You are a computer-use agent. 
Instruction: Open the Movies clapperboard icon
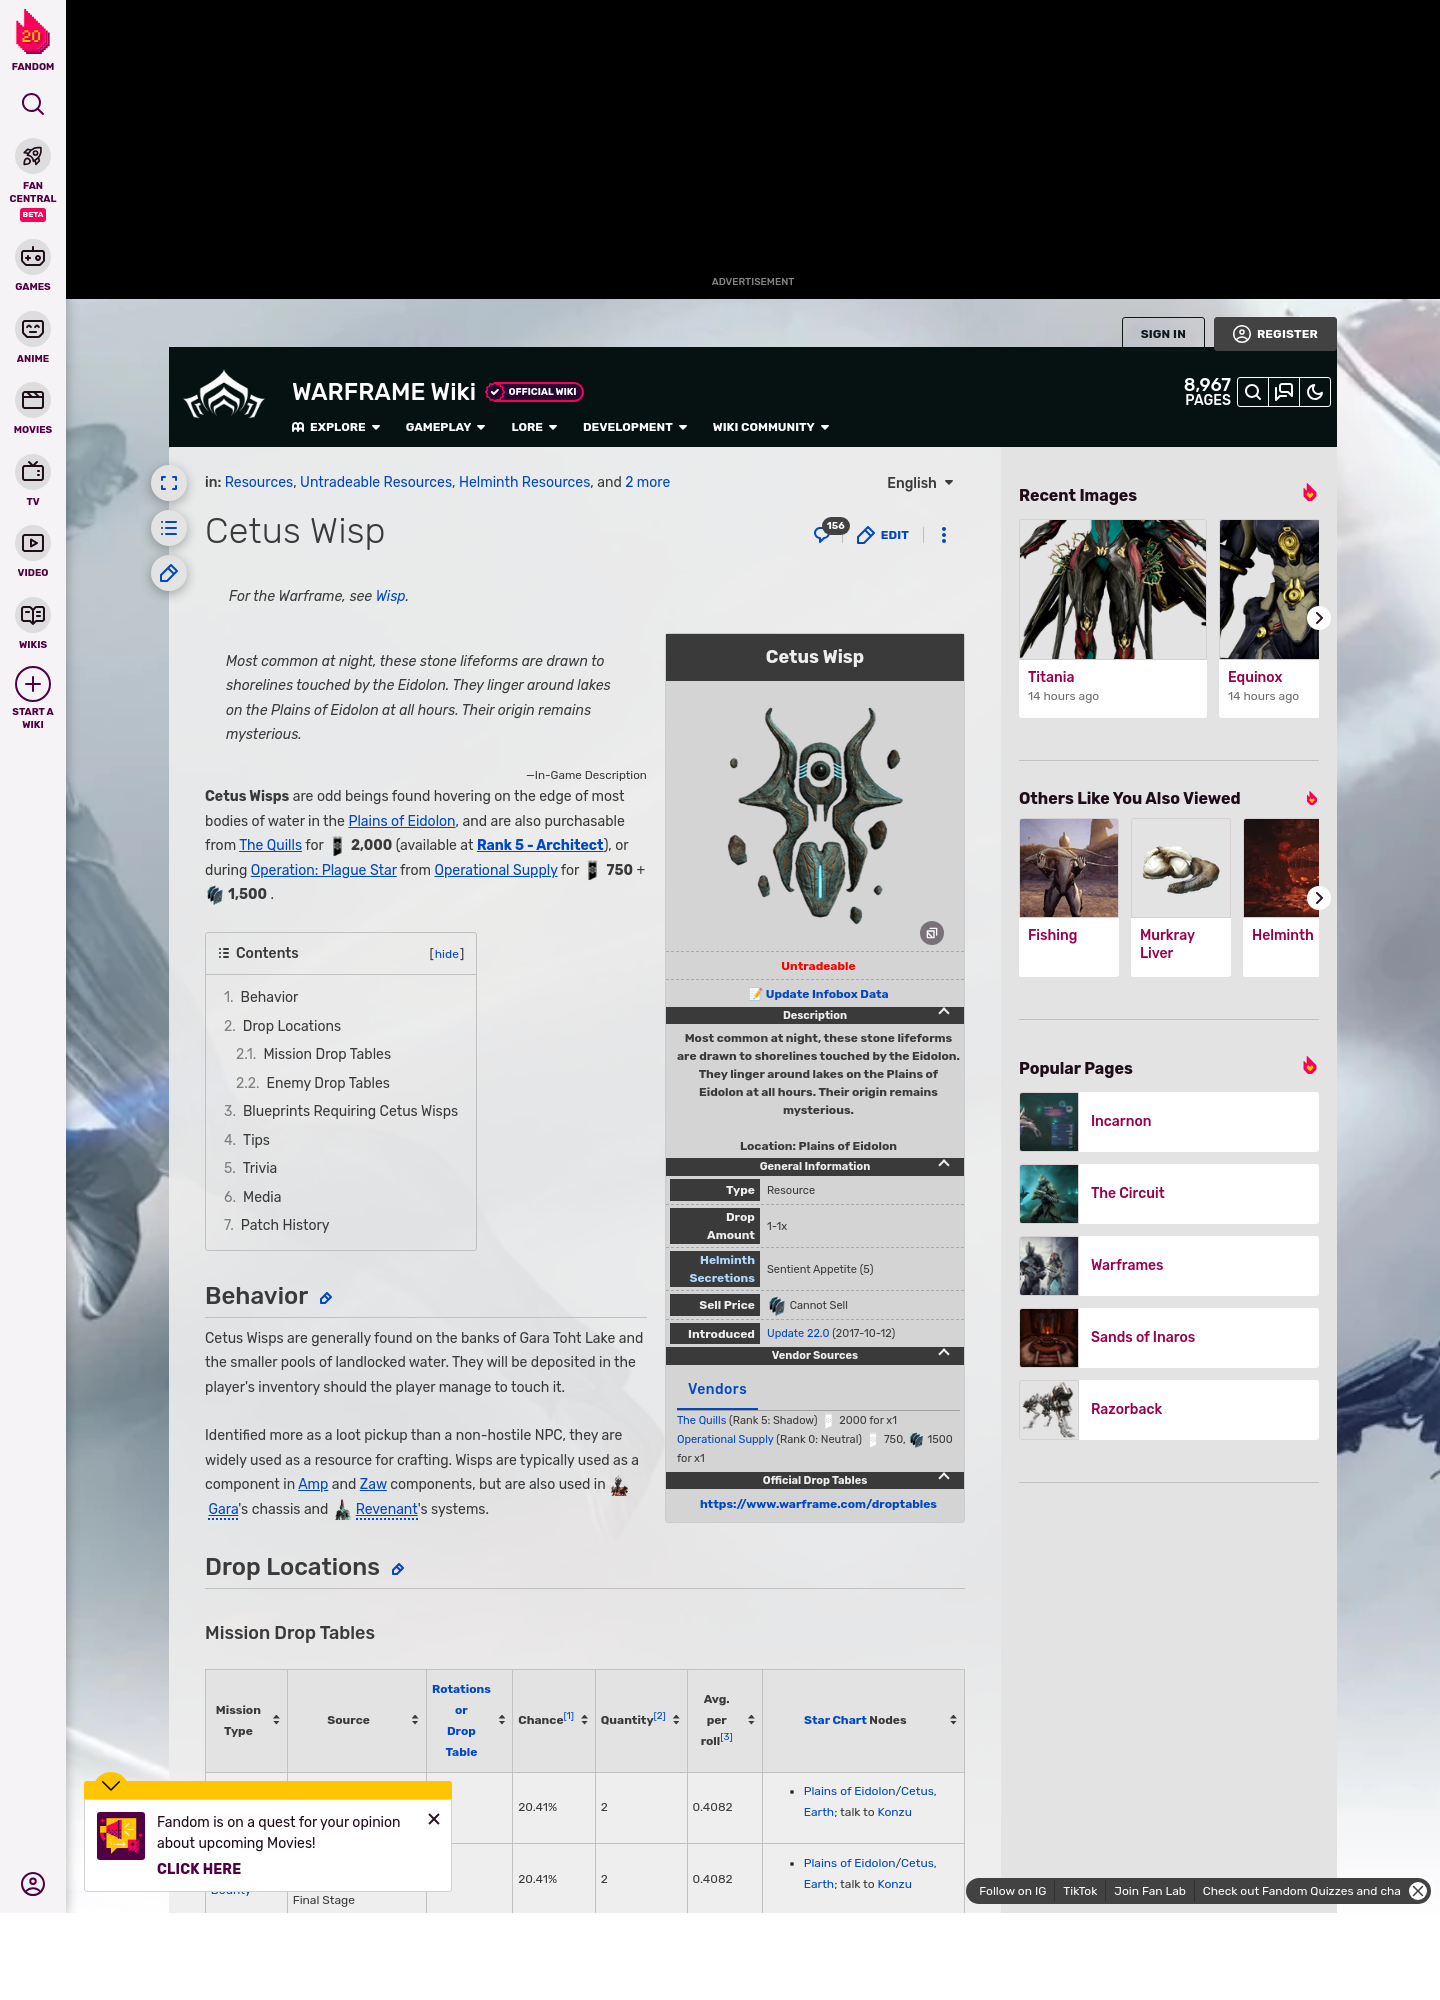point(33,400)
